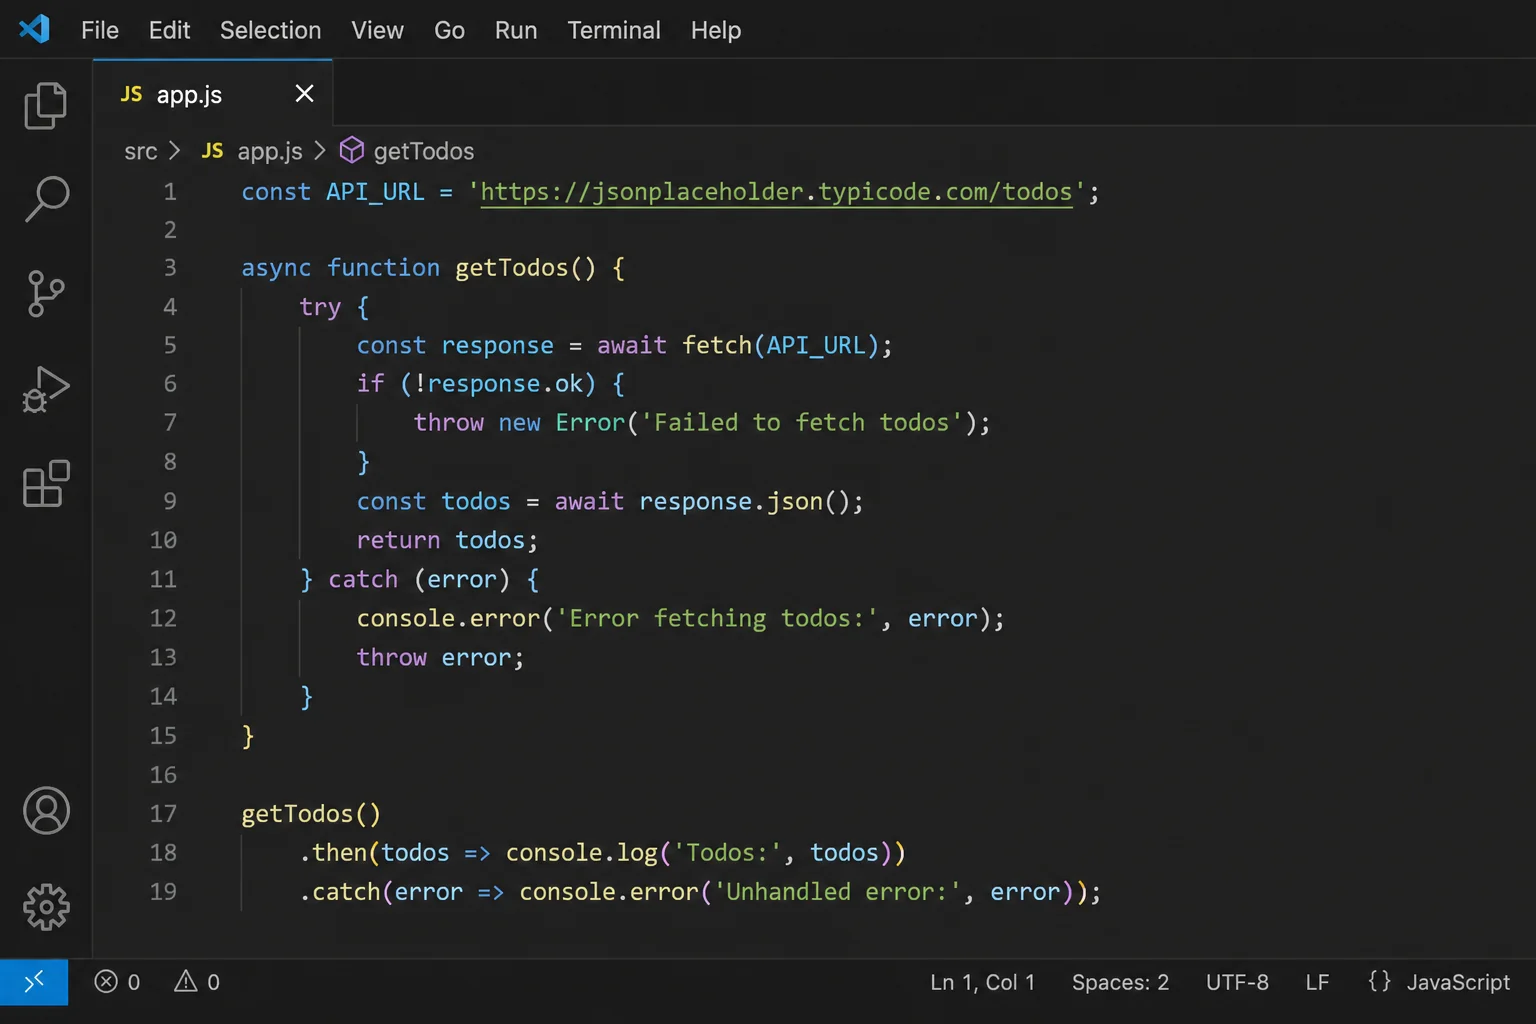Select the app.js editor tab
This screenshot has height=1024, width=1536.
[213, 93]
